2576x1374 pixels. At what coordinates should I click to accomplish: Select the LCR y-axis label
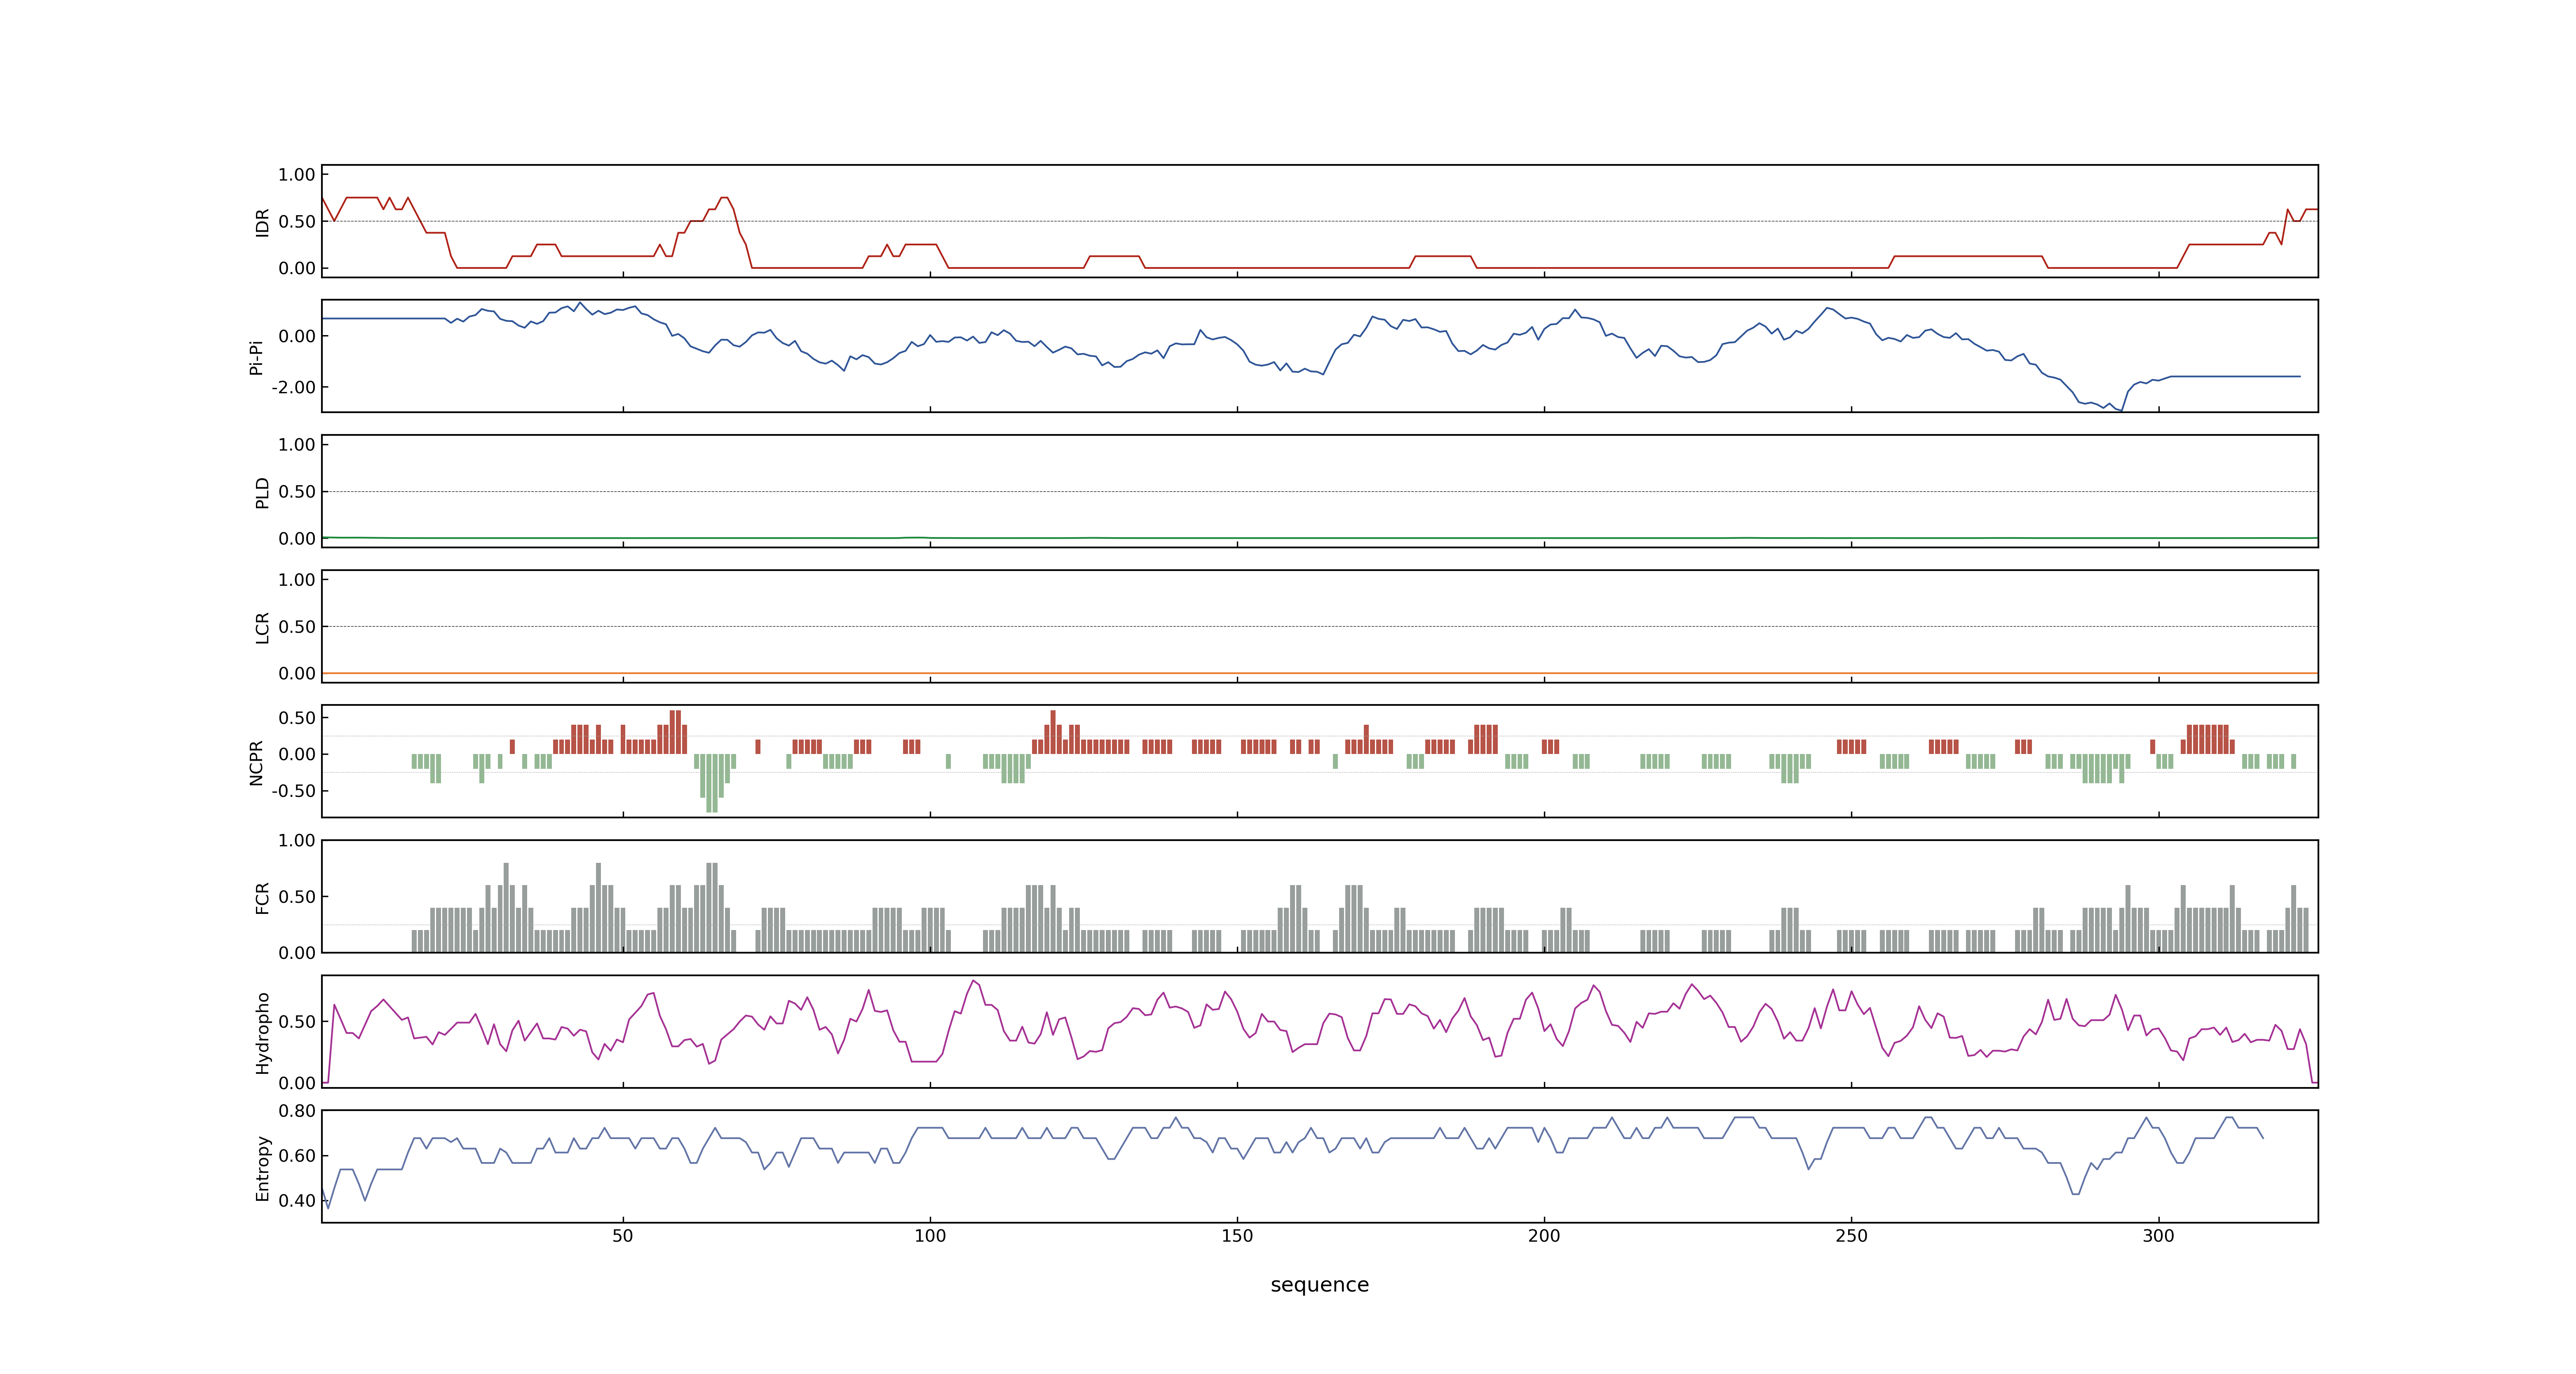263,627
